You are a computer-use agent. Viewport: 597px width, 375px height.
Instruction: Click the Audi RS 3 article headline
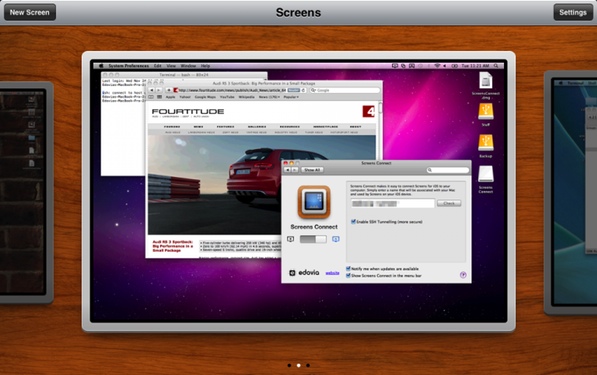click(x=172, y=246)
